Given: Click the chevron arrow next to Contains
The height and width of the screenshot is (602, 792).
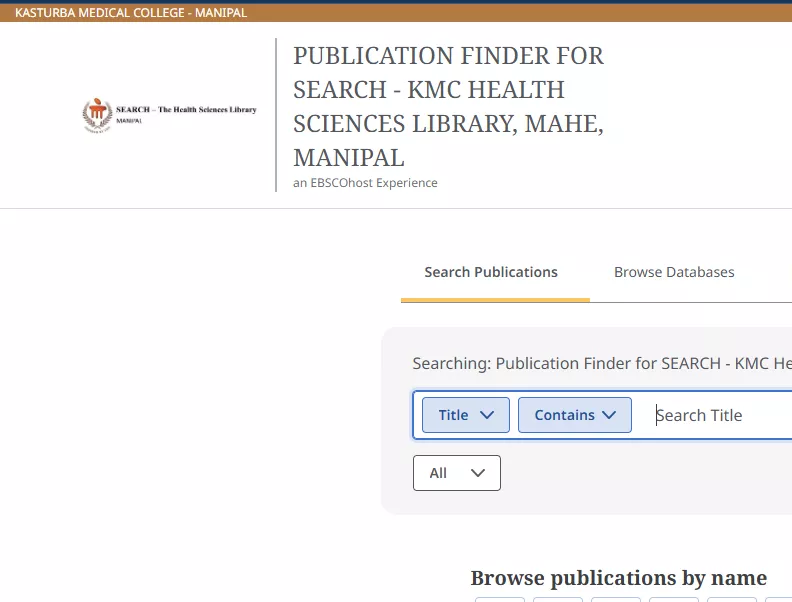Looking at the screenshot, I should tap(609, 415).
